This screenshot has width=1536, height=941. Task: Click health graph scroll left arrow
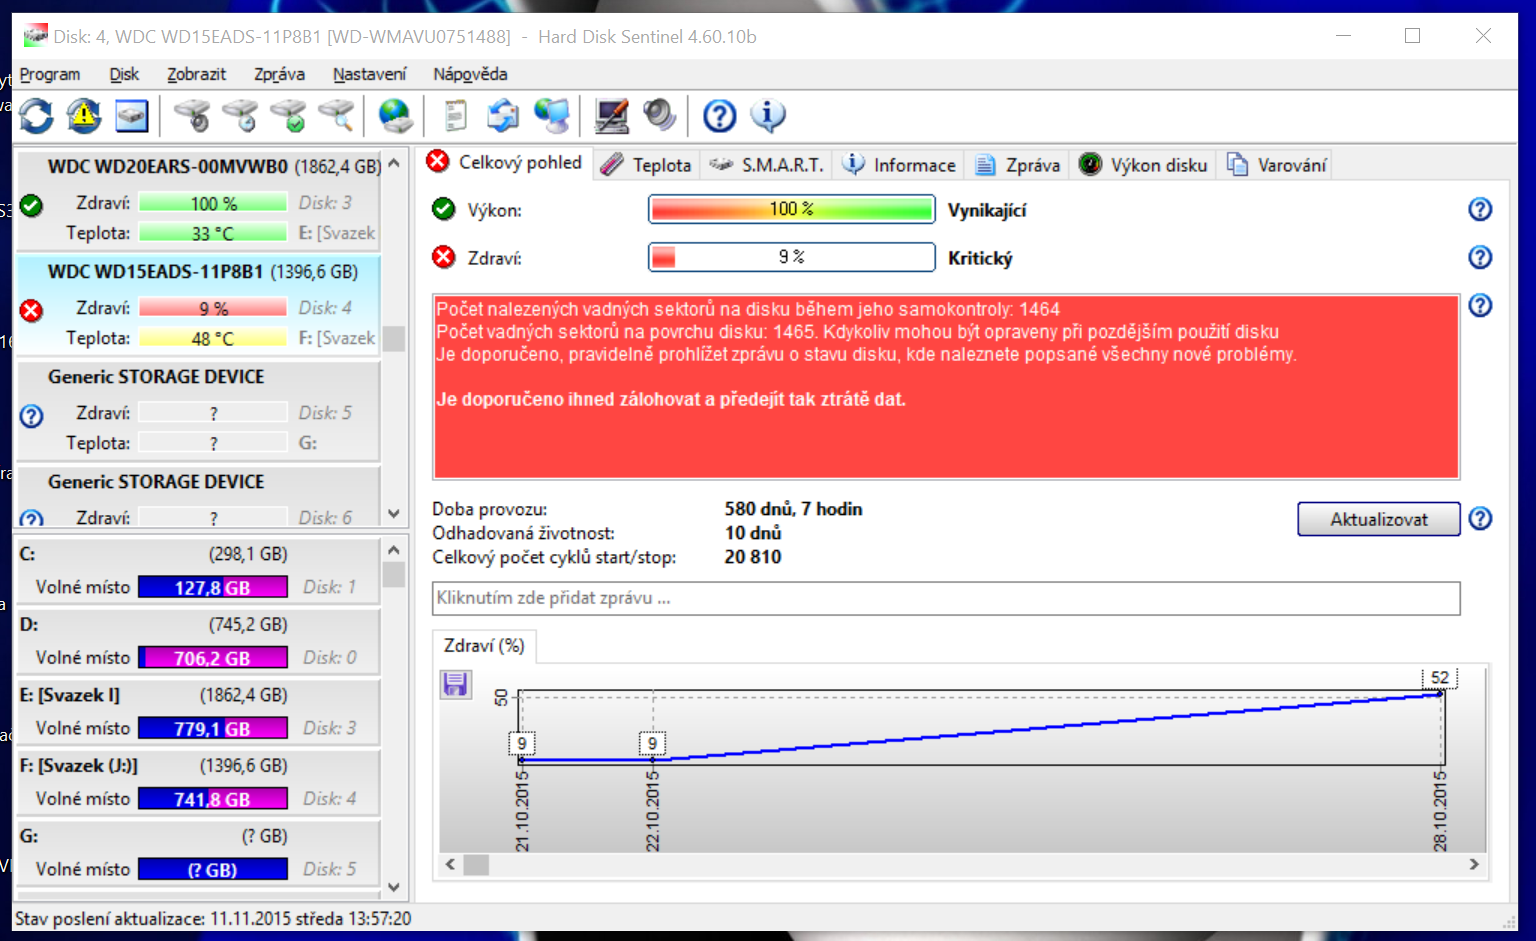pos(450,864)
